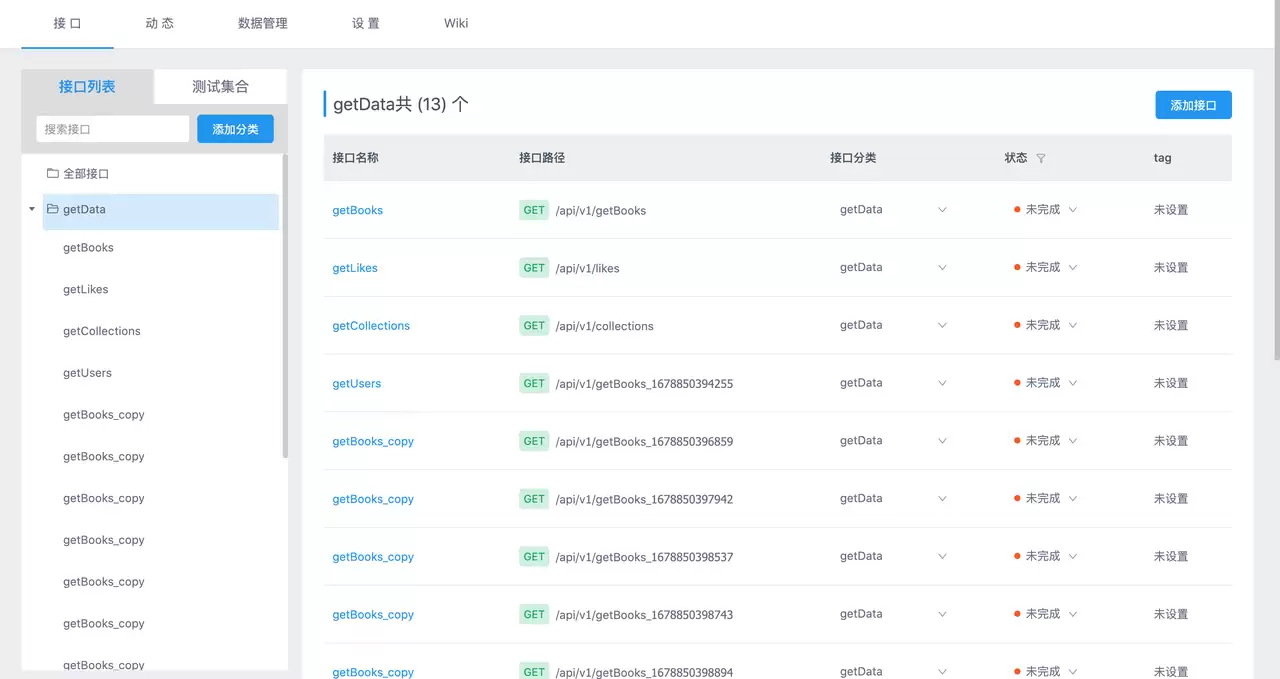This screenshot has height=679, width=1280.
Task: Open the 设置 tab
Action: (366, 23)
